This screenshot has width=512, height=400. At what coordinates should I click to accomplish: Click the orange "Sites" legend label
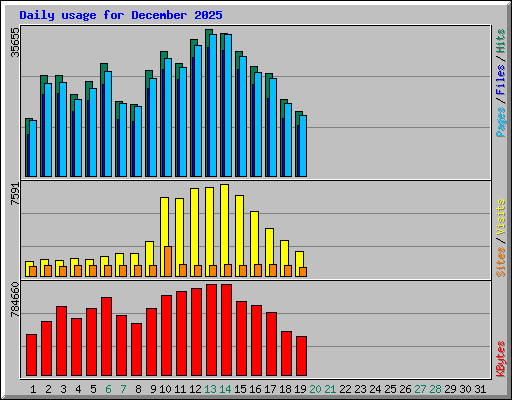(500, 262)
